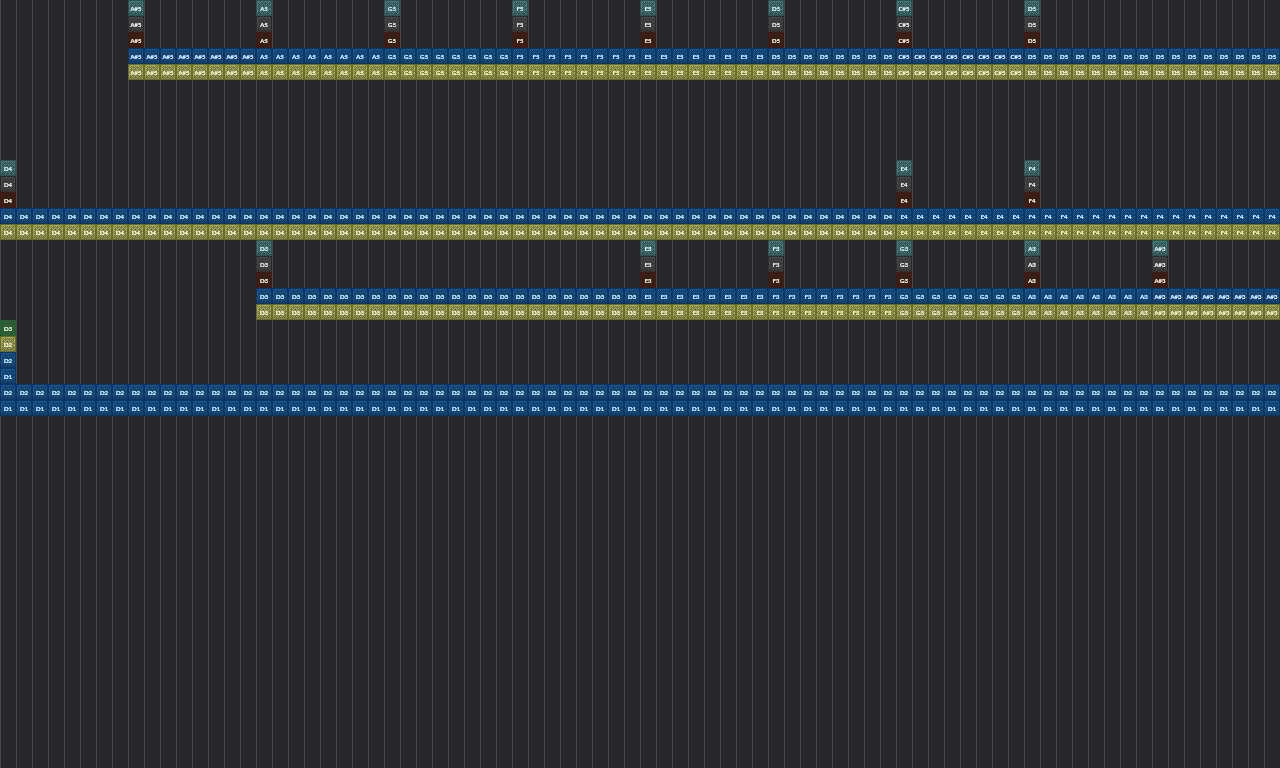This screenshot has width=1280, height=768.
Task: Choose the gray C#5 note block
Action: 904,24
